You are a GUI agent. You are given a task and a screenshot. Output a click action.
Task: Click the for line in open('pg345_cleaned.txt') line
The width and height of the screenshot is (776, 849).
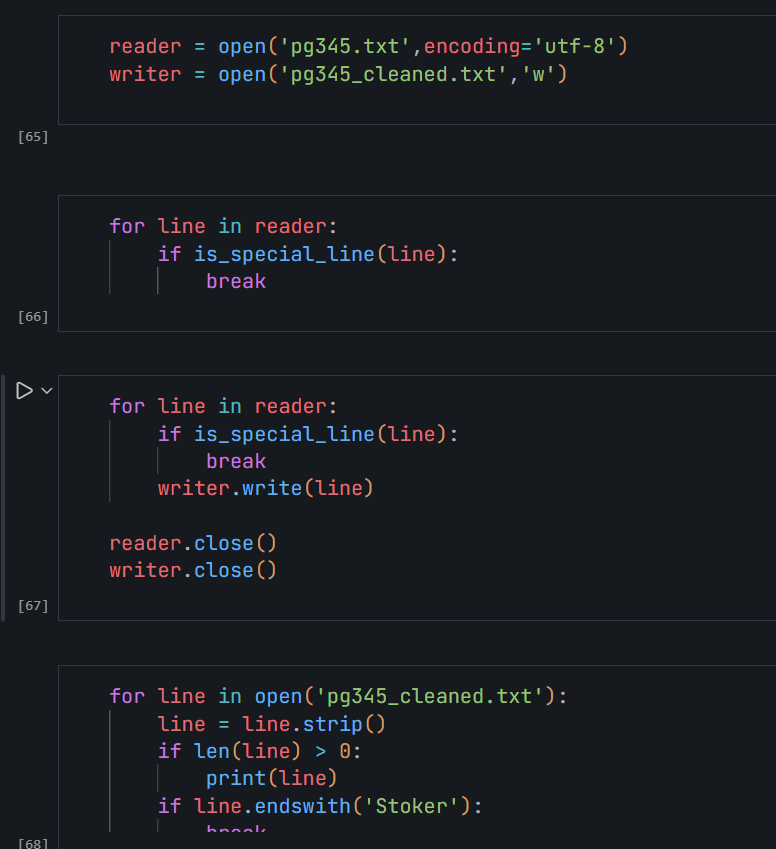tap(338, 696)
